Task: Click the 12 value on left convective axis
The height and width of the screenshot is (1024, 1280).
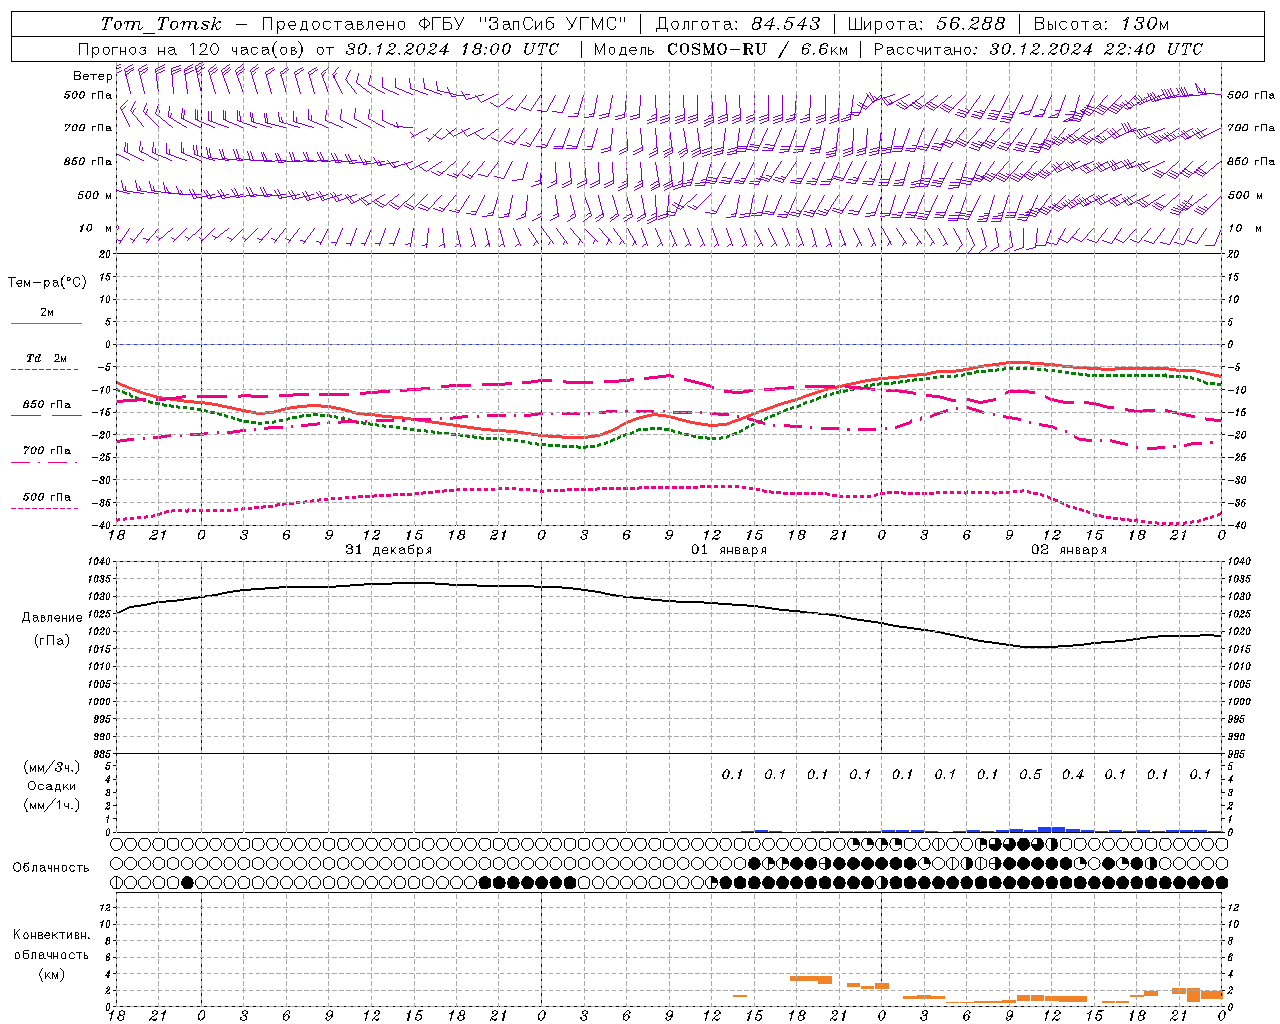Action: 105,907
